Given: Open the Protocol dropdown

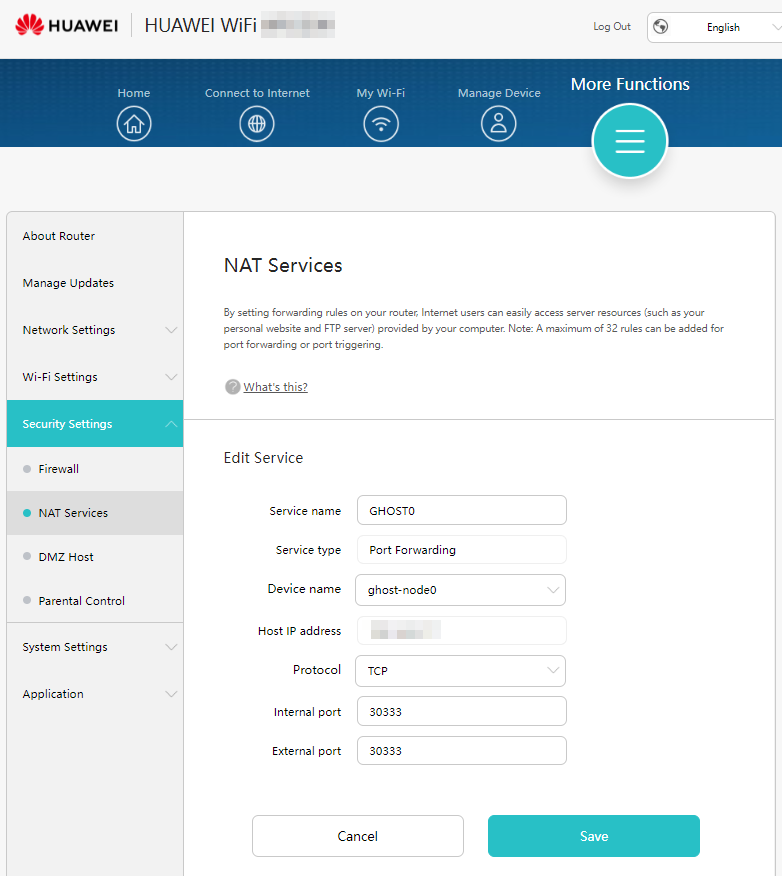Looking at the screenshot, I should point(460,671).
